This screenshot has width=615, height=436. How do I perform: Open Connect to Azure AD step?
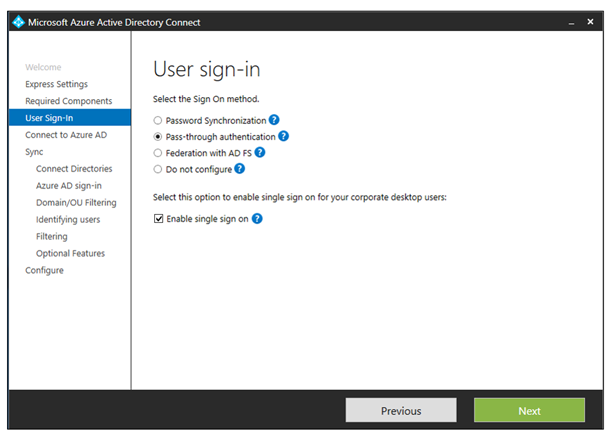(66, 135)
